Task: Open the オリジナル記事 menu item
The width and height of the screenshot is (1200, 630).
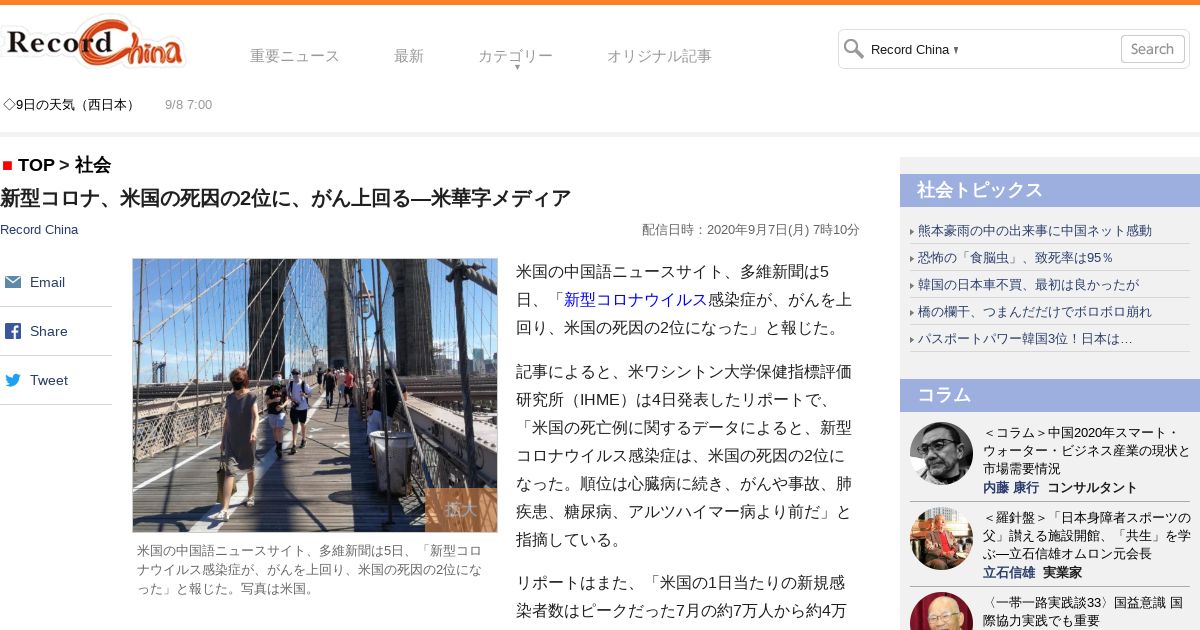Action: point(659,56)
